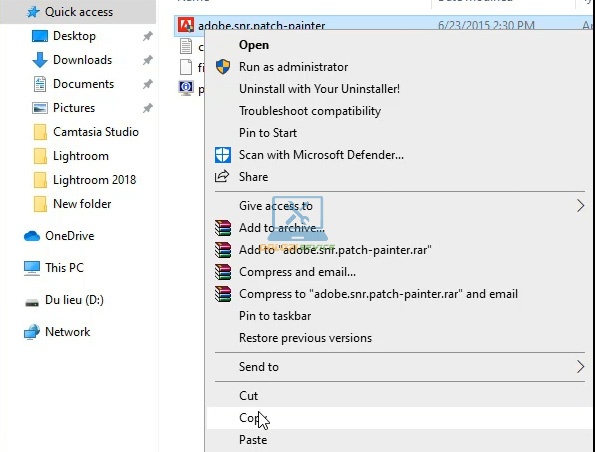
Task: Click the Lightroom 2018 folder icon
Action: 40,180
